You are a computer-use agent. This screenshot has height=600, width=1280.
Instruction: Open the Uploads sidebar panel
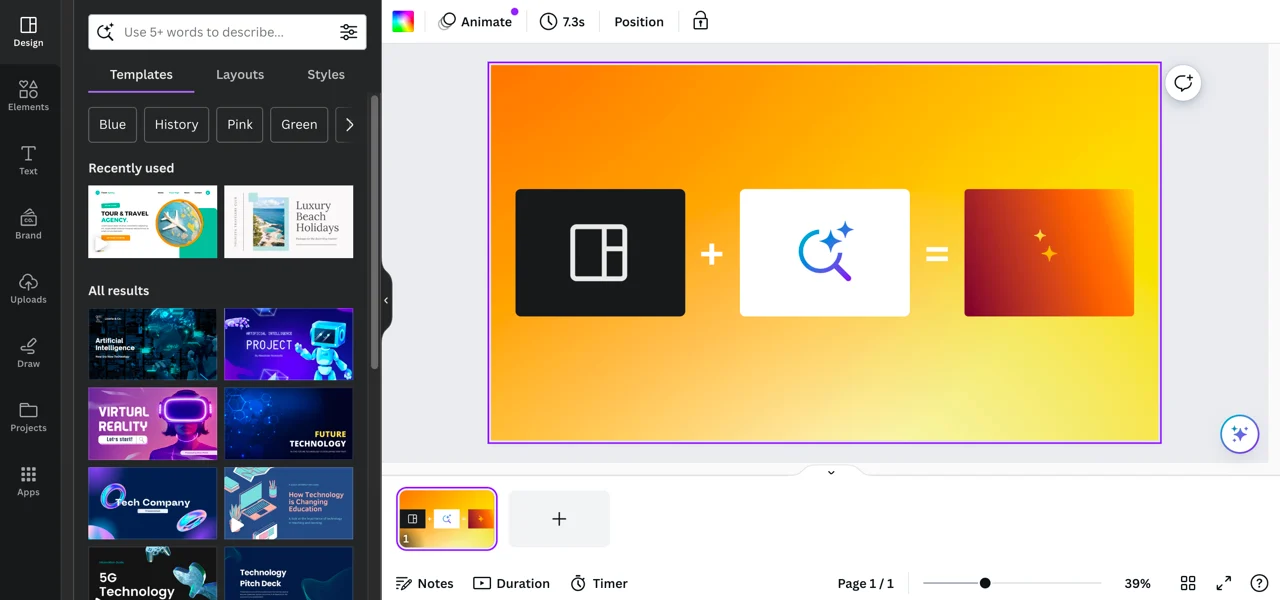pyautogui.click(x=28, y=288)
